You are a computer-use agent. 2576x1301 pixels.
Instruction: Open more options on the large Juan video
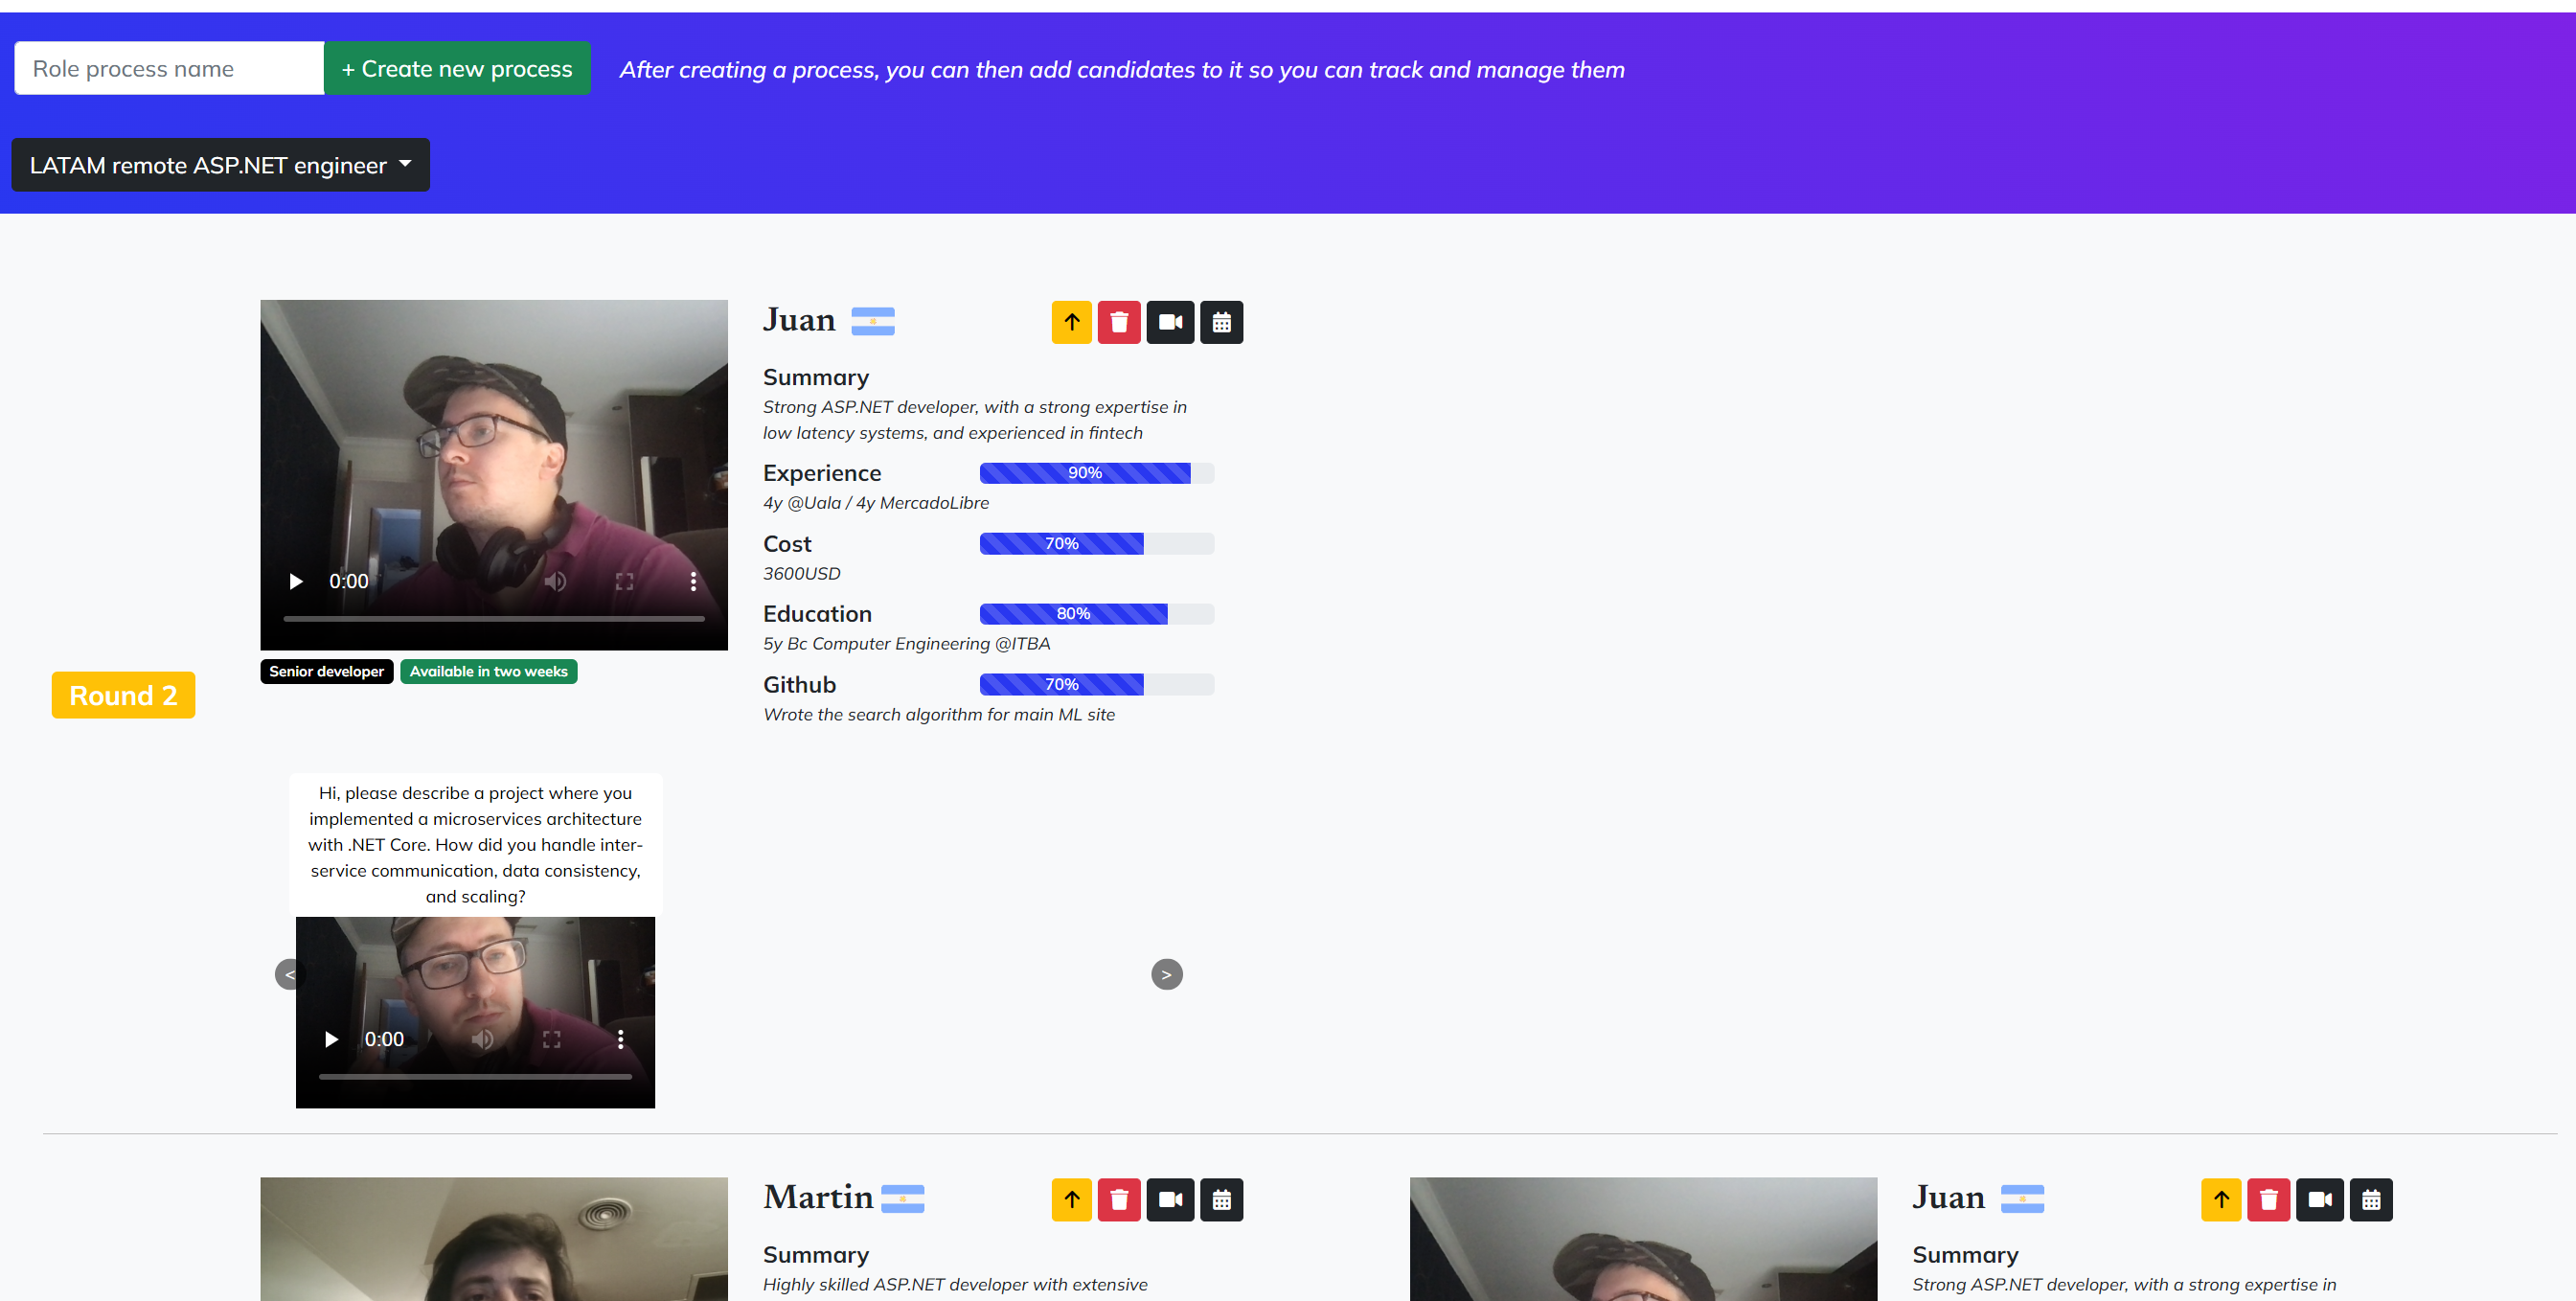[x=693, y=581]
